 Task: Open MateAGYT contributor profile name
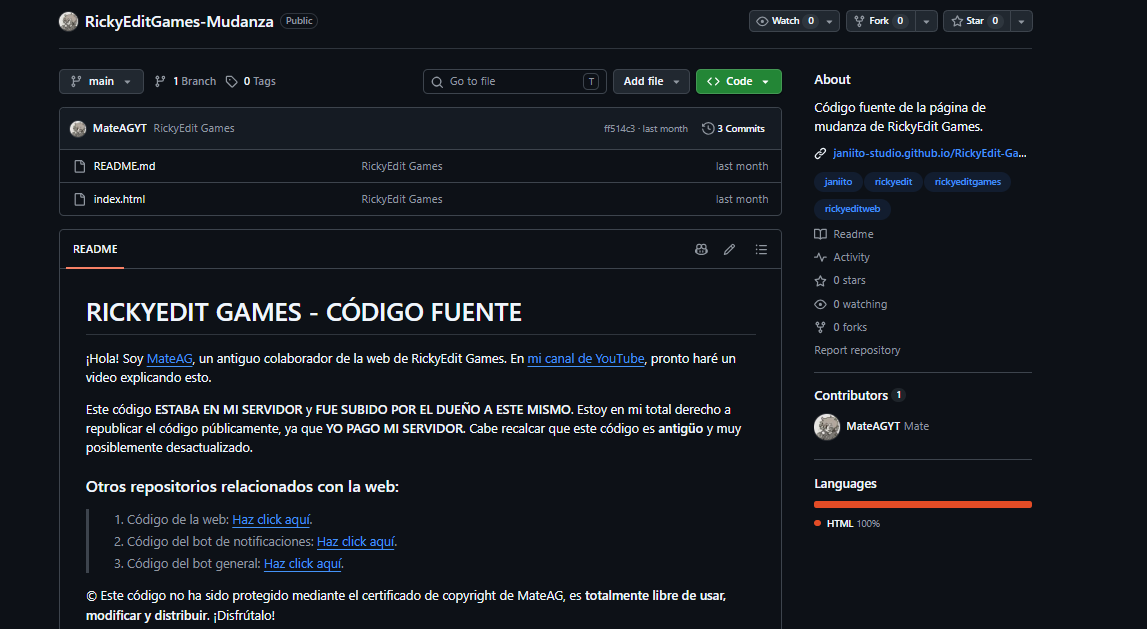point(874,426)
